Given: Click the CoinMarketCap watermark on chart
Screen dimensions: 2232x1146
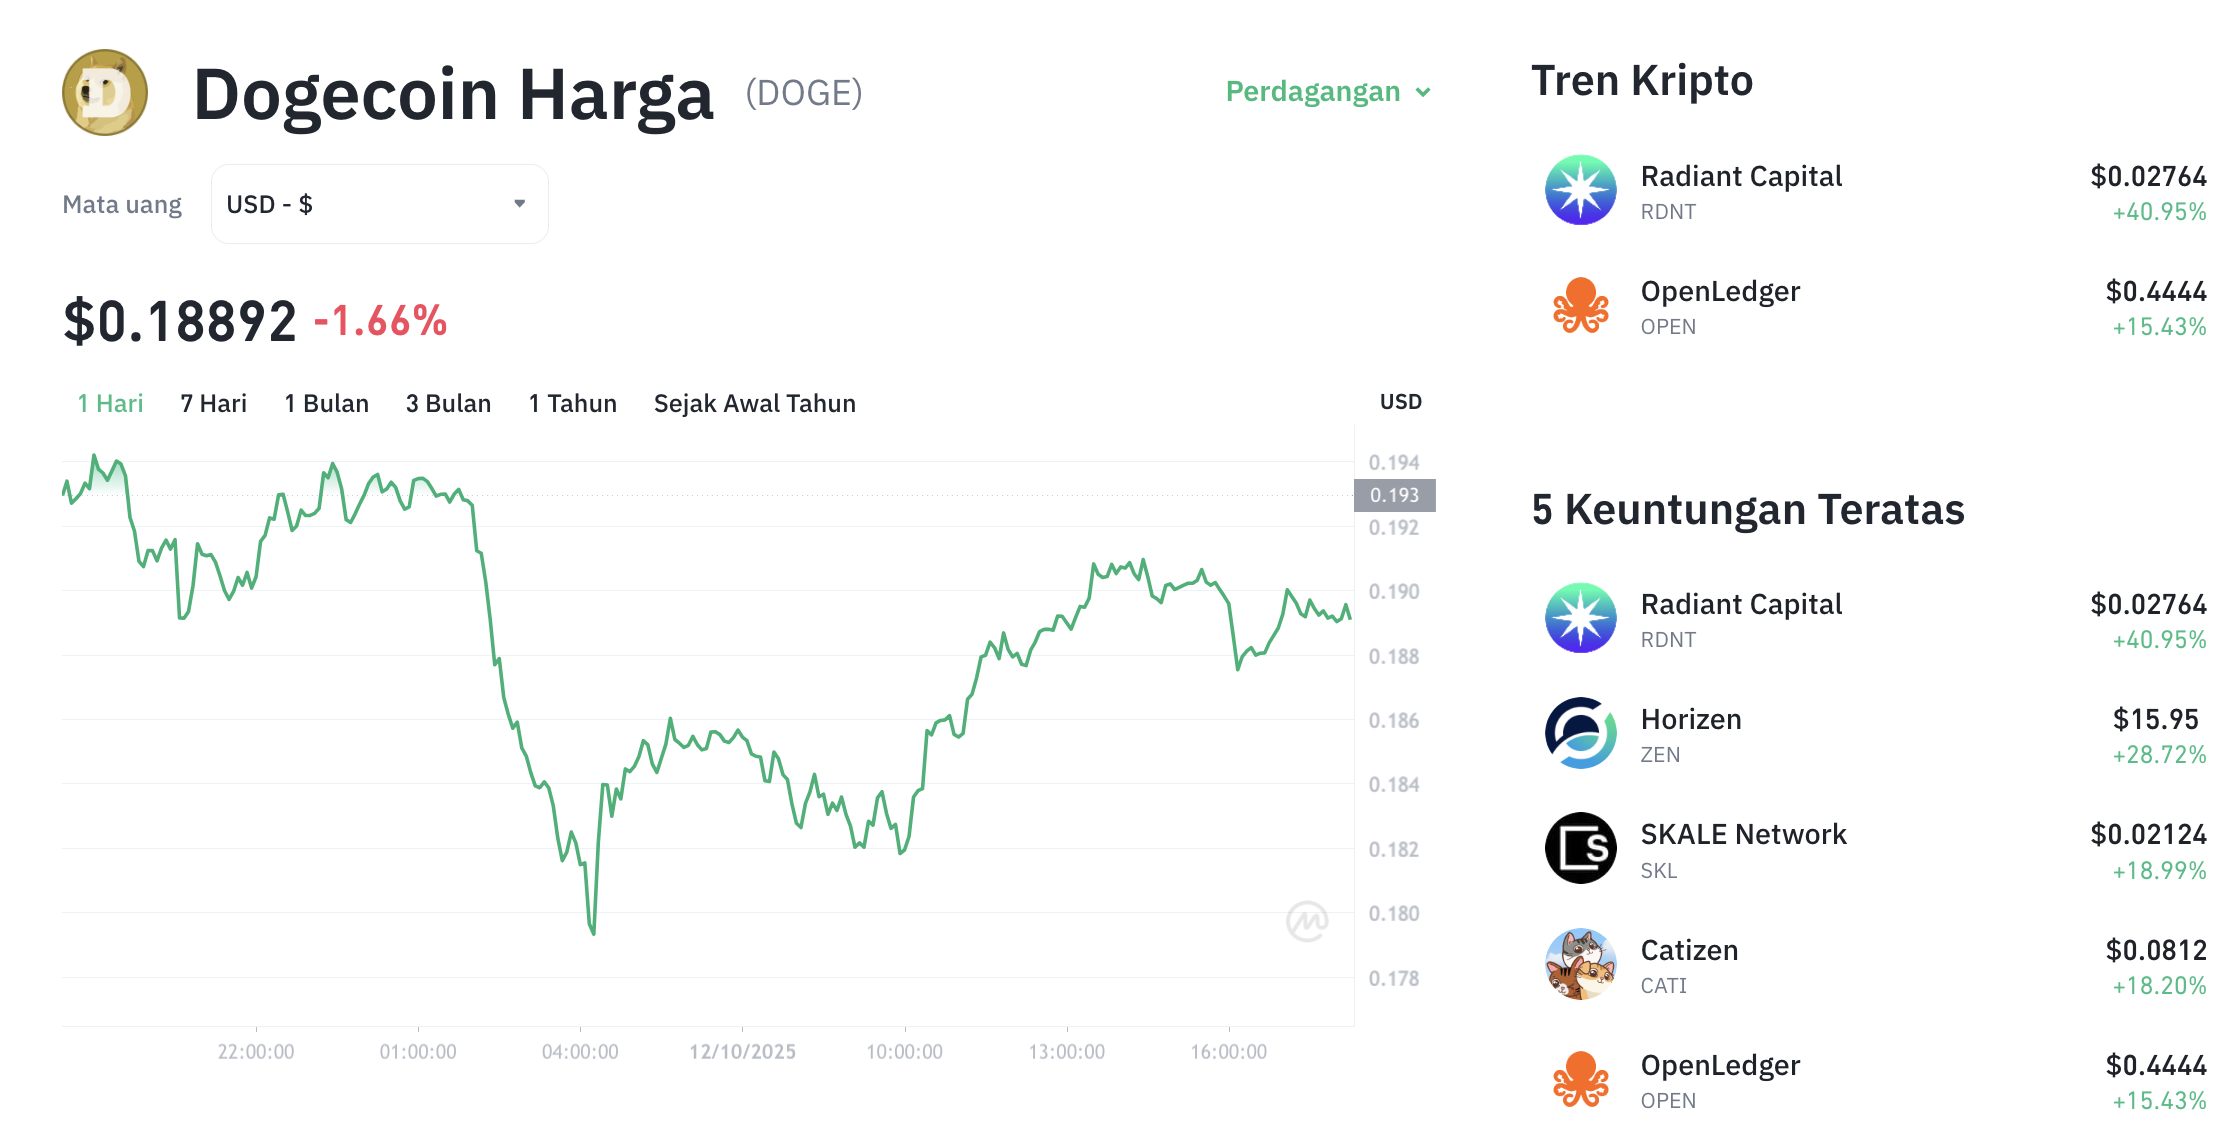Looking at the screenshot, I should pyautogui.click(x=1307, y=921).
